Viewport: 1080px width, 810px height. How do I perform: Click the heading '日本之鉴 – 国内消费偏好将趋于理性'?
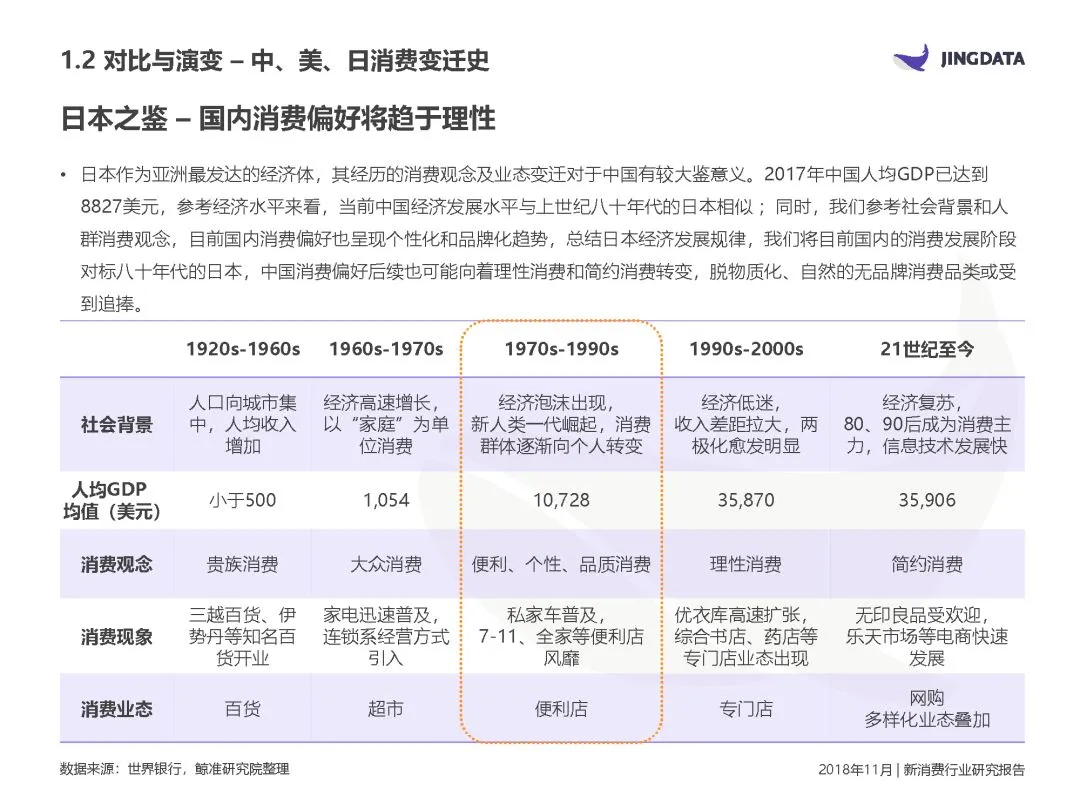click(x=278, y=118)
